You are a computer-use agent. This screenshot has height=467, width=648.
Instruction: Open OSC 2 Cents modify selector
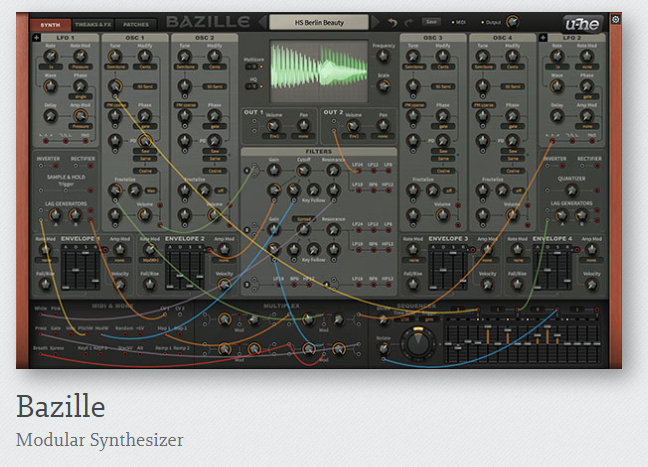click(214, 67)
